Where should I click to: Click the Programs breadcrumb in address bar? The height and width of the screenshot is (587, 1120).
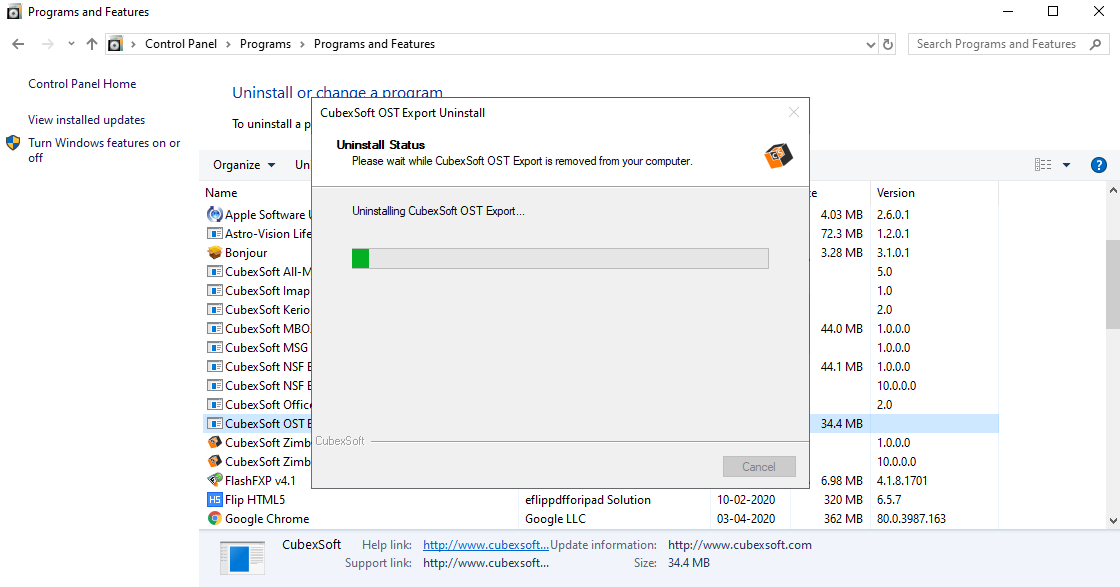click(265, 44)
